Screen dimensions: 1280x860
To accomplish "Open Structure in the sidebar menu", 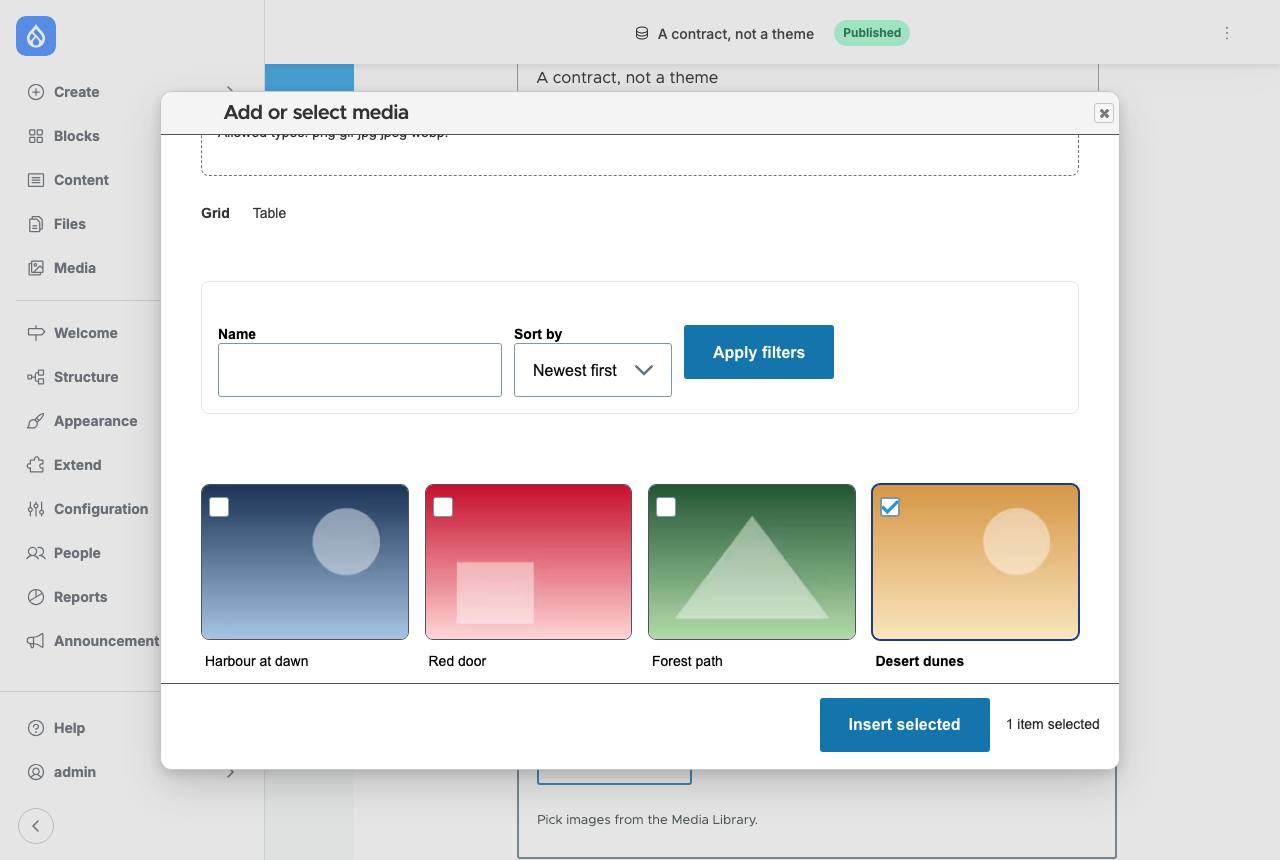I will click(86, 377).
